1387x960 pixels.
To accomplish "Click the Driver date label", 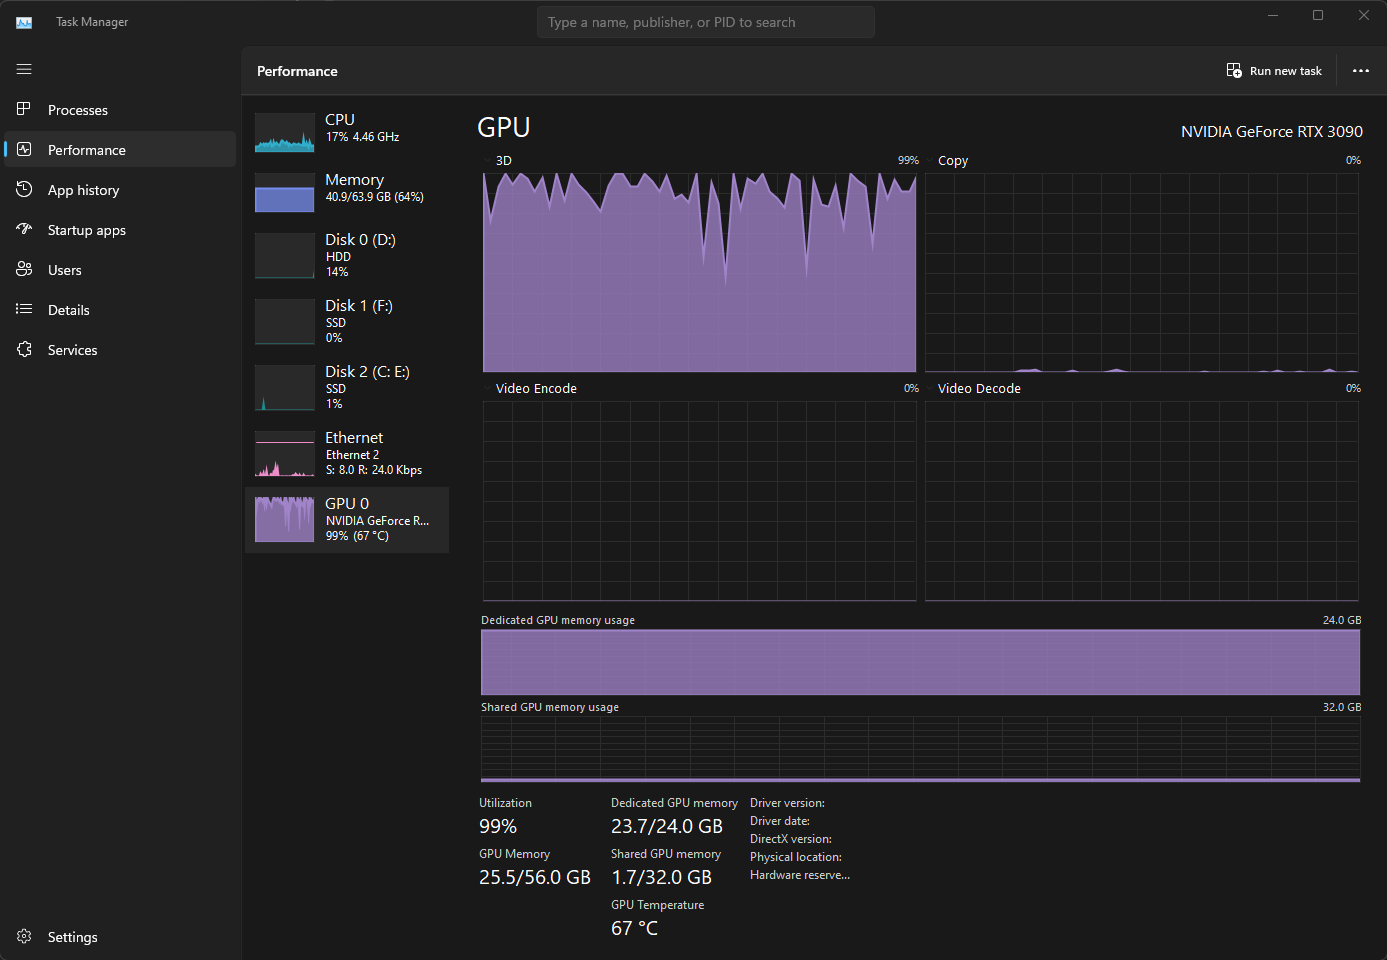I will (x=780, y=821).
